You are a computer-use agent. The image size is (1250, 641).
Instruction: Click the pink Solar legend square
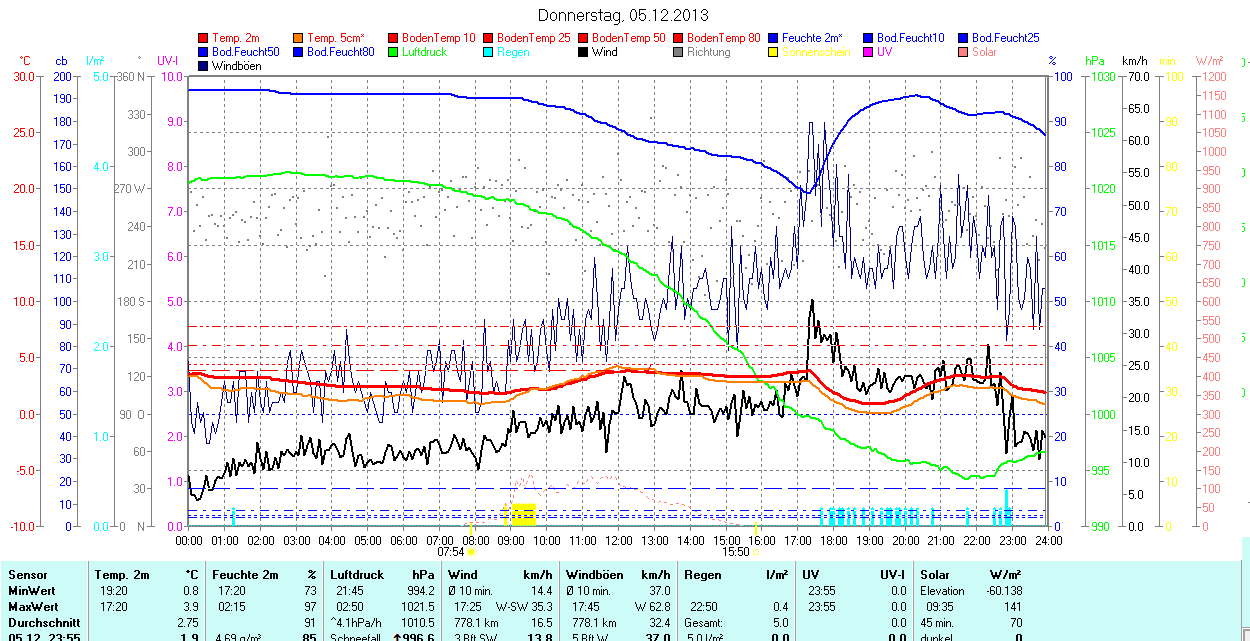point(964,52)
